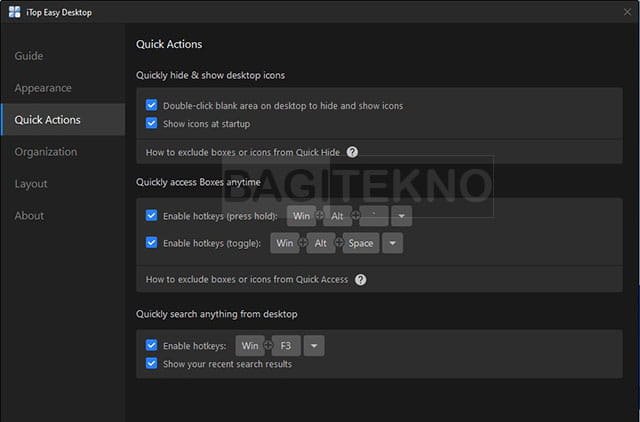The height and width of the screenshot is (422, 640).
Task: Open dropdown for toggle hotkey Space
Action: pyautogui.click(x=392, y=243)
